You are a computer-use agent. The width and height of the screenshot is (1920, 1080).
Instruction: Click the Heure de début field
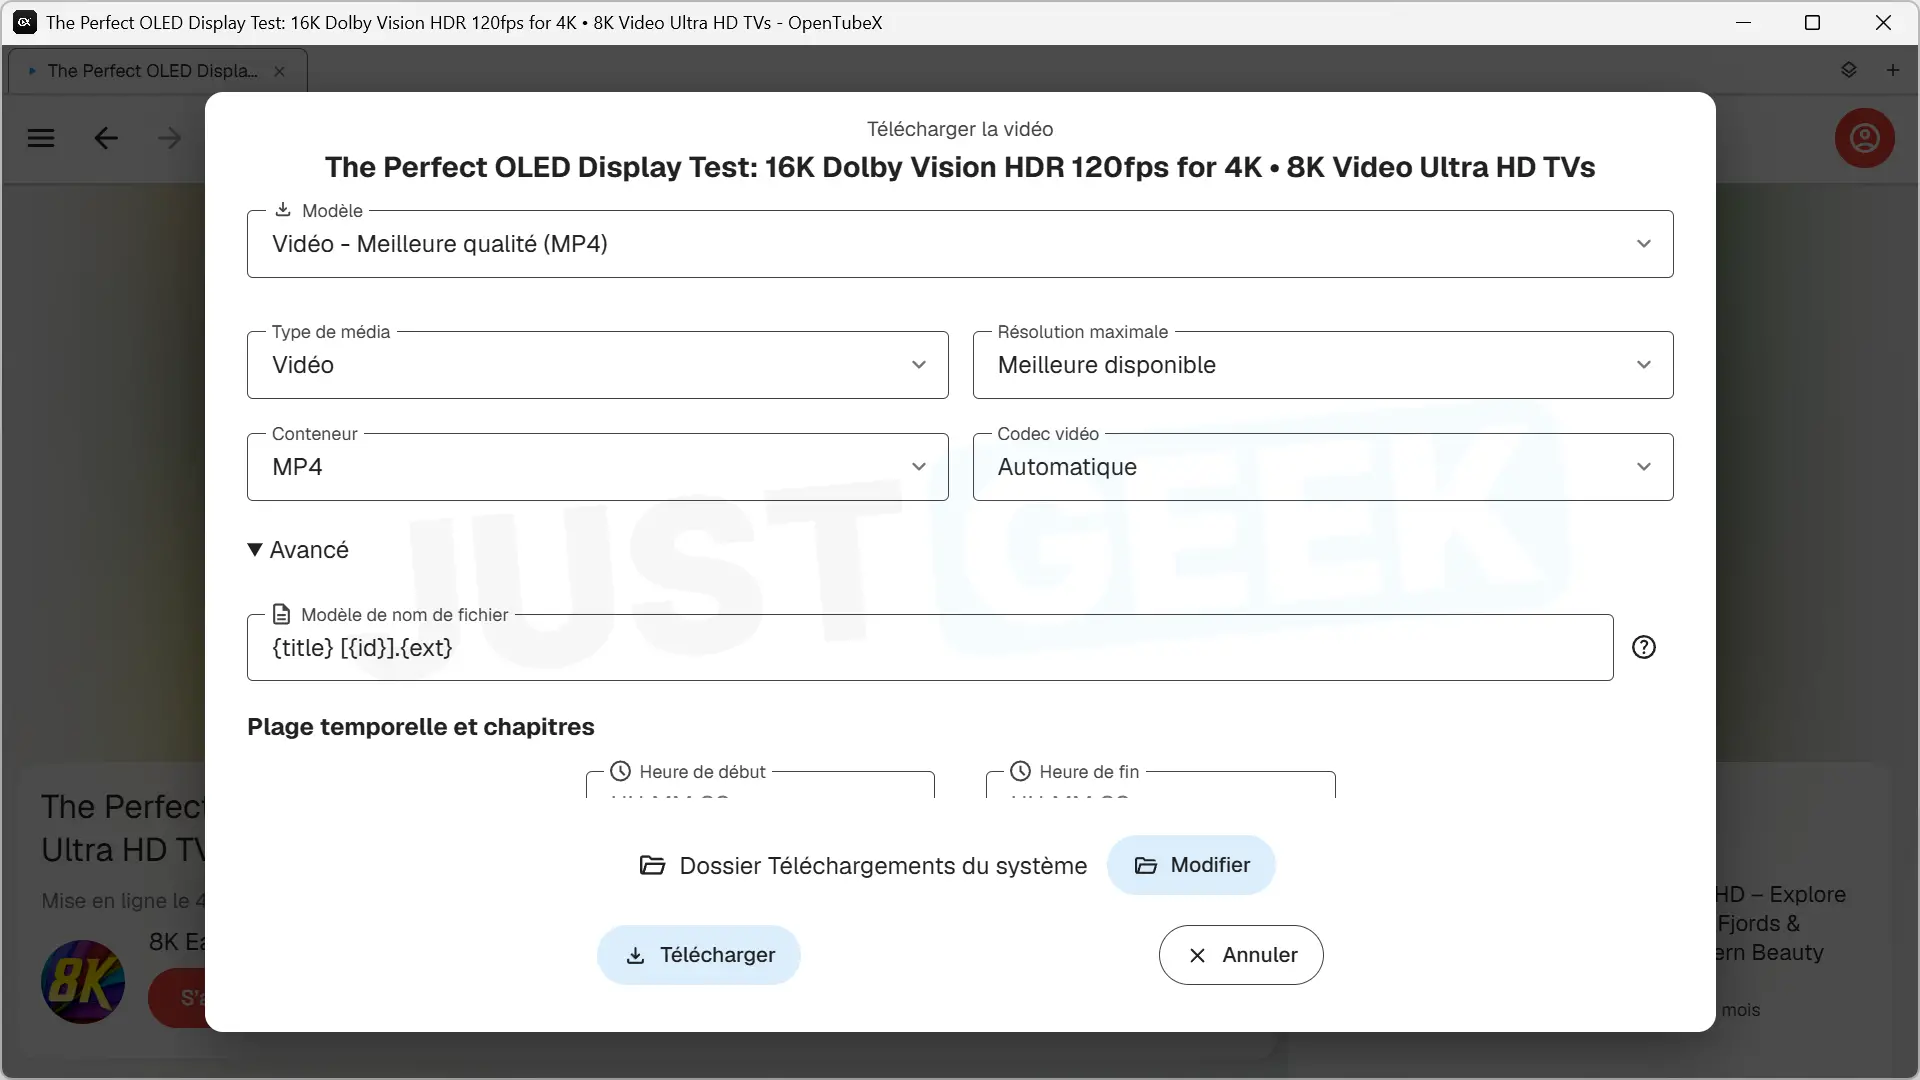[x=760, y=784]
